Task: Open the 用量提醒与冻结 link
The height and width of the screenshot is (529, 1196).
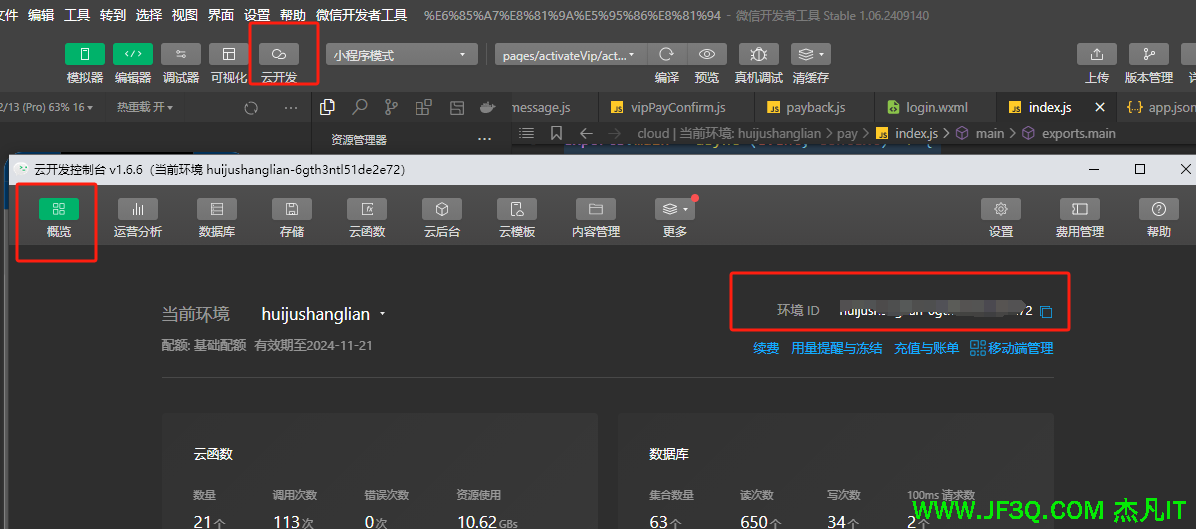Action: point(837,348)
